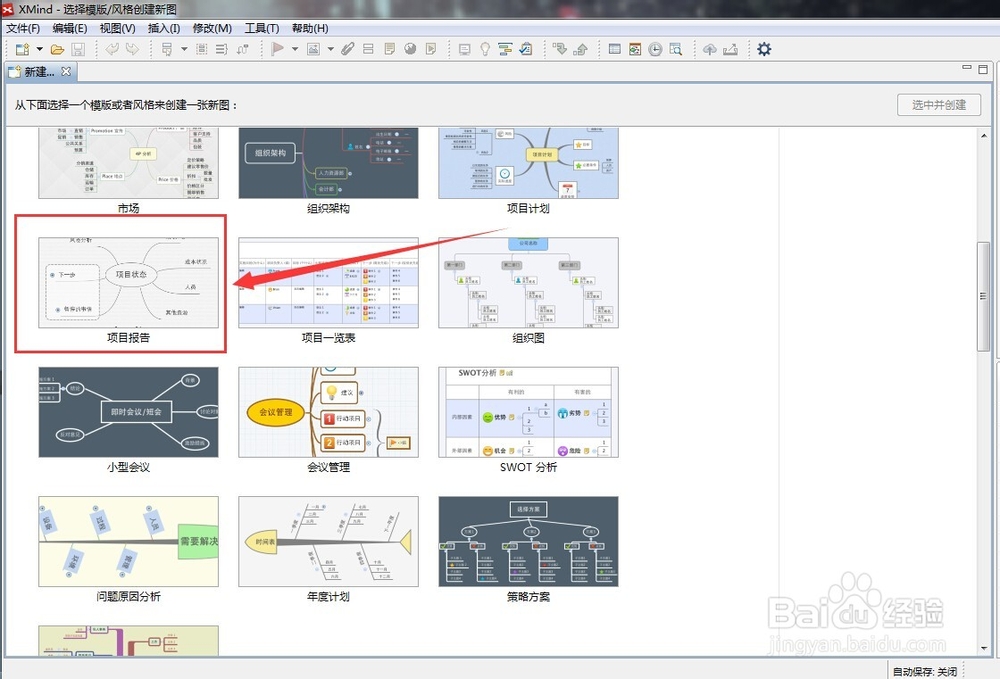Select the SWOT 分析 template thumbnail
Screen dimensions: 1000x679
coord(528,412)
